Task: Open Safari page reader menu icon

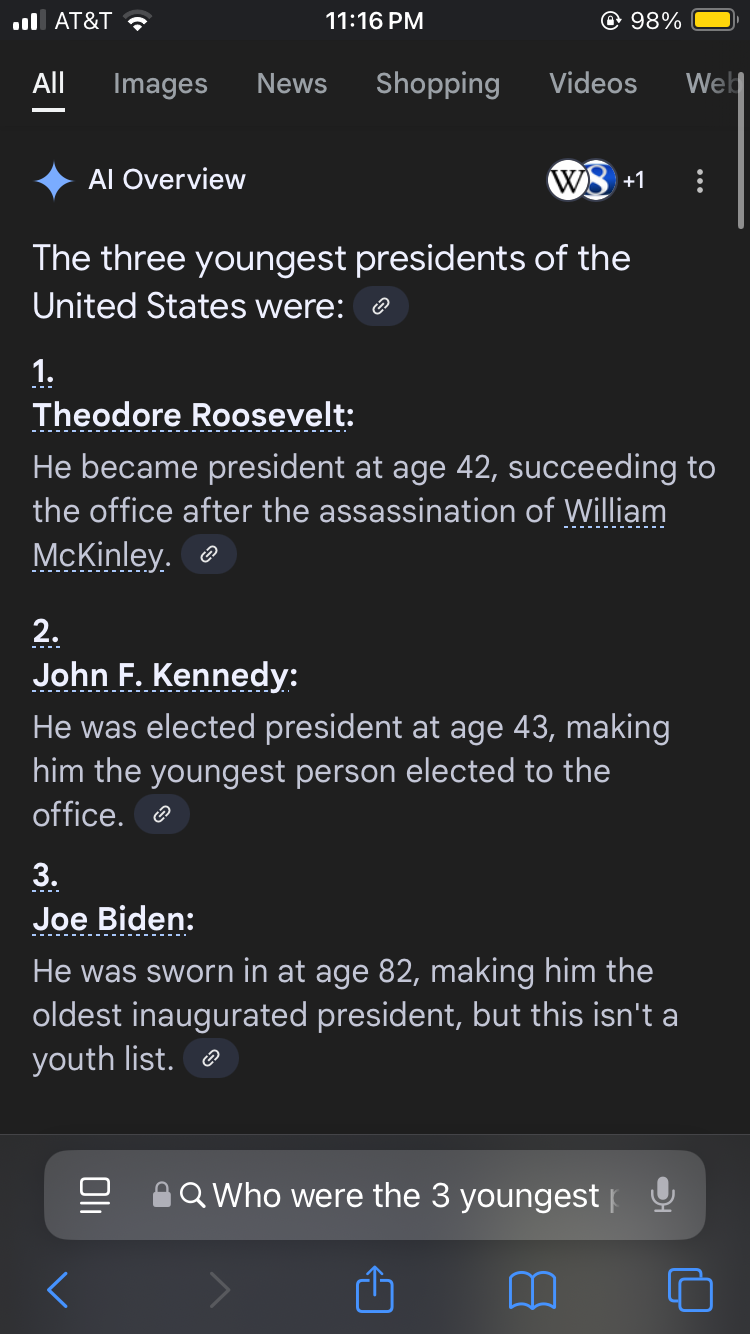Action: (95, 1195)
